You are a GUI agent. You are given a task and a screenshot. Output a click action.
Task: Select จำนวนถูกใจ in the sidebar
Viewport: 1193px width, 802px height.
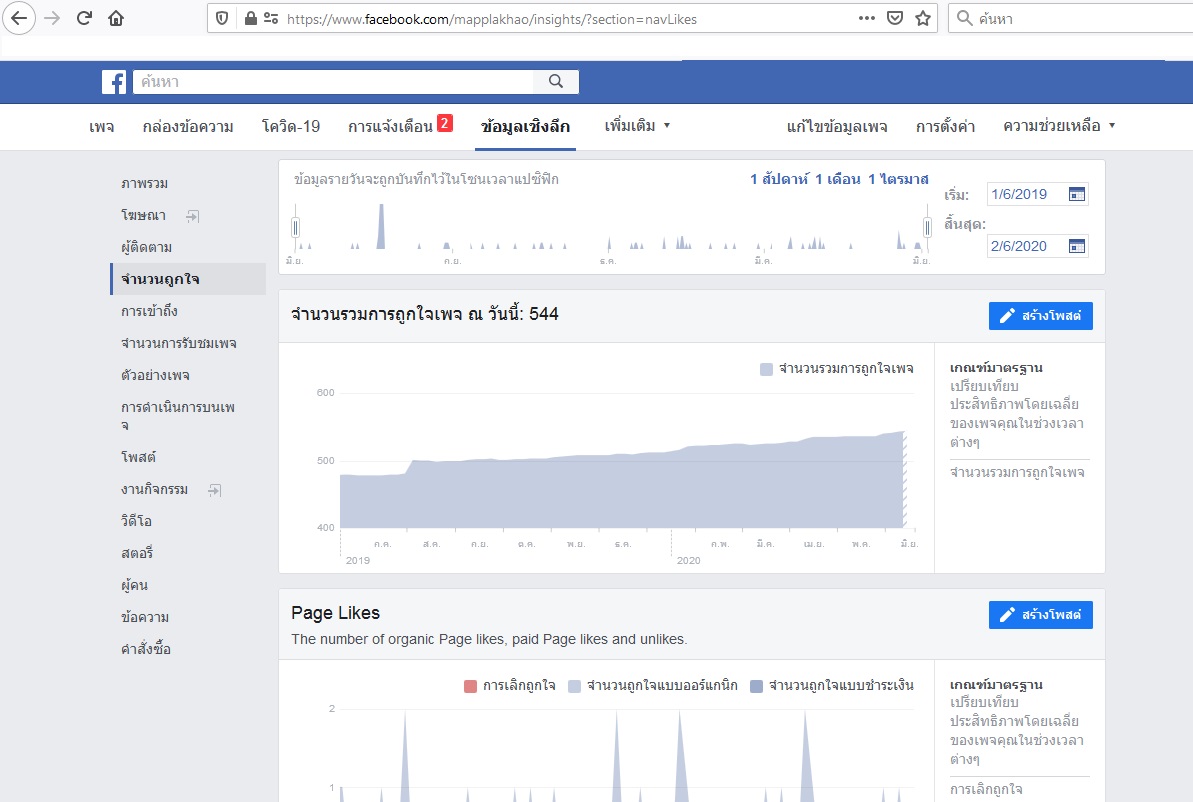tap(188, 279)
